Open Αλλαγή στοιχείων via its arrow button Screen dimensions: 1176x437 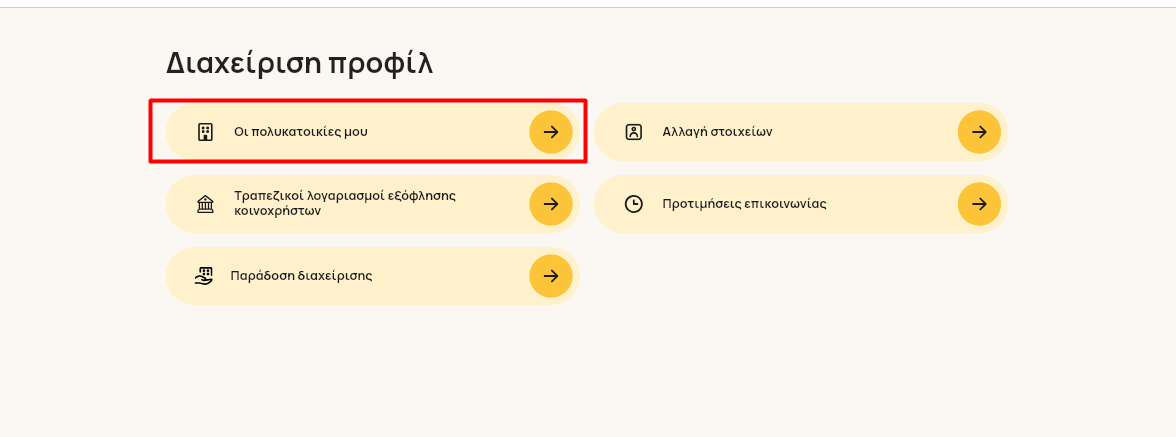pos(980,132)
